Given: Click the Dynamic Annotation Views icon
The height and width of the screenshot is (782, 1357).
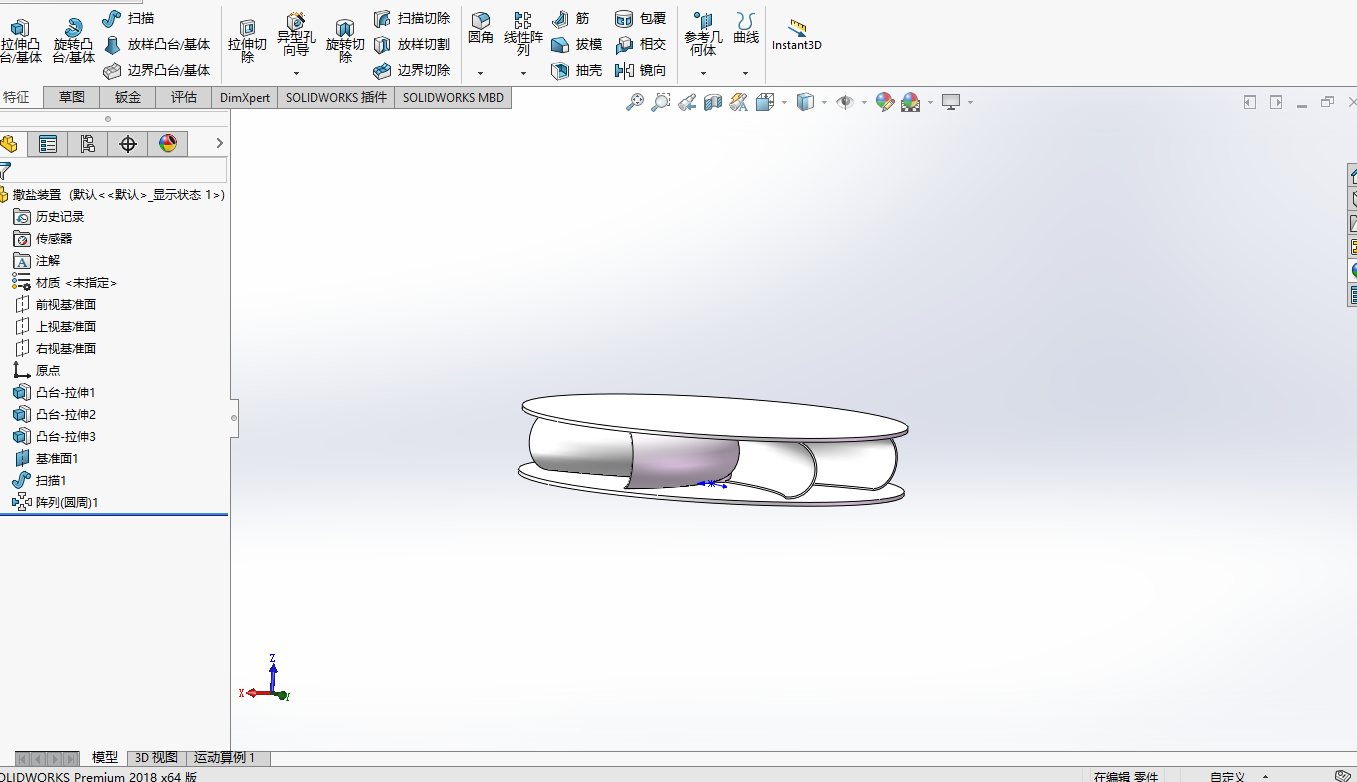Looking at the screenshot, I should coord(739,102).
